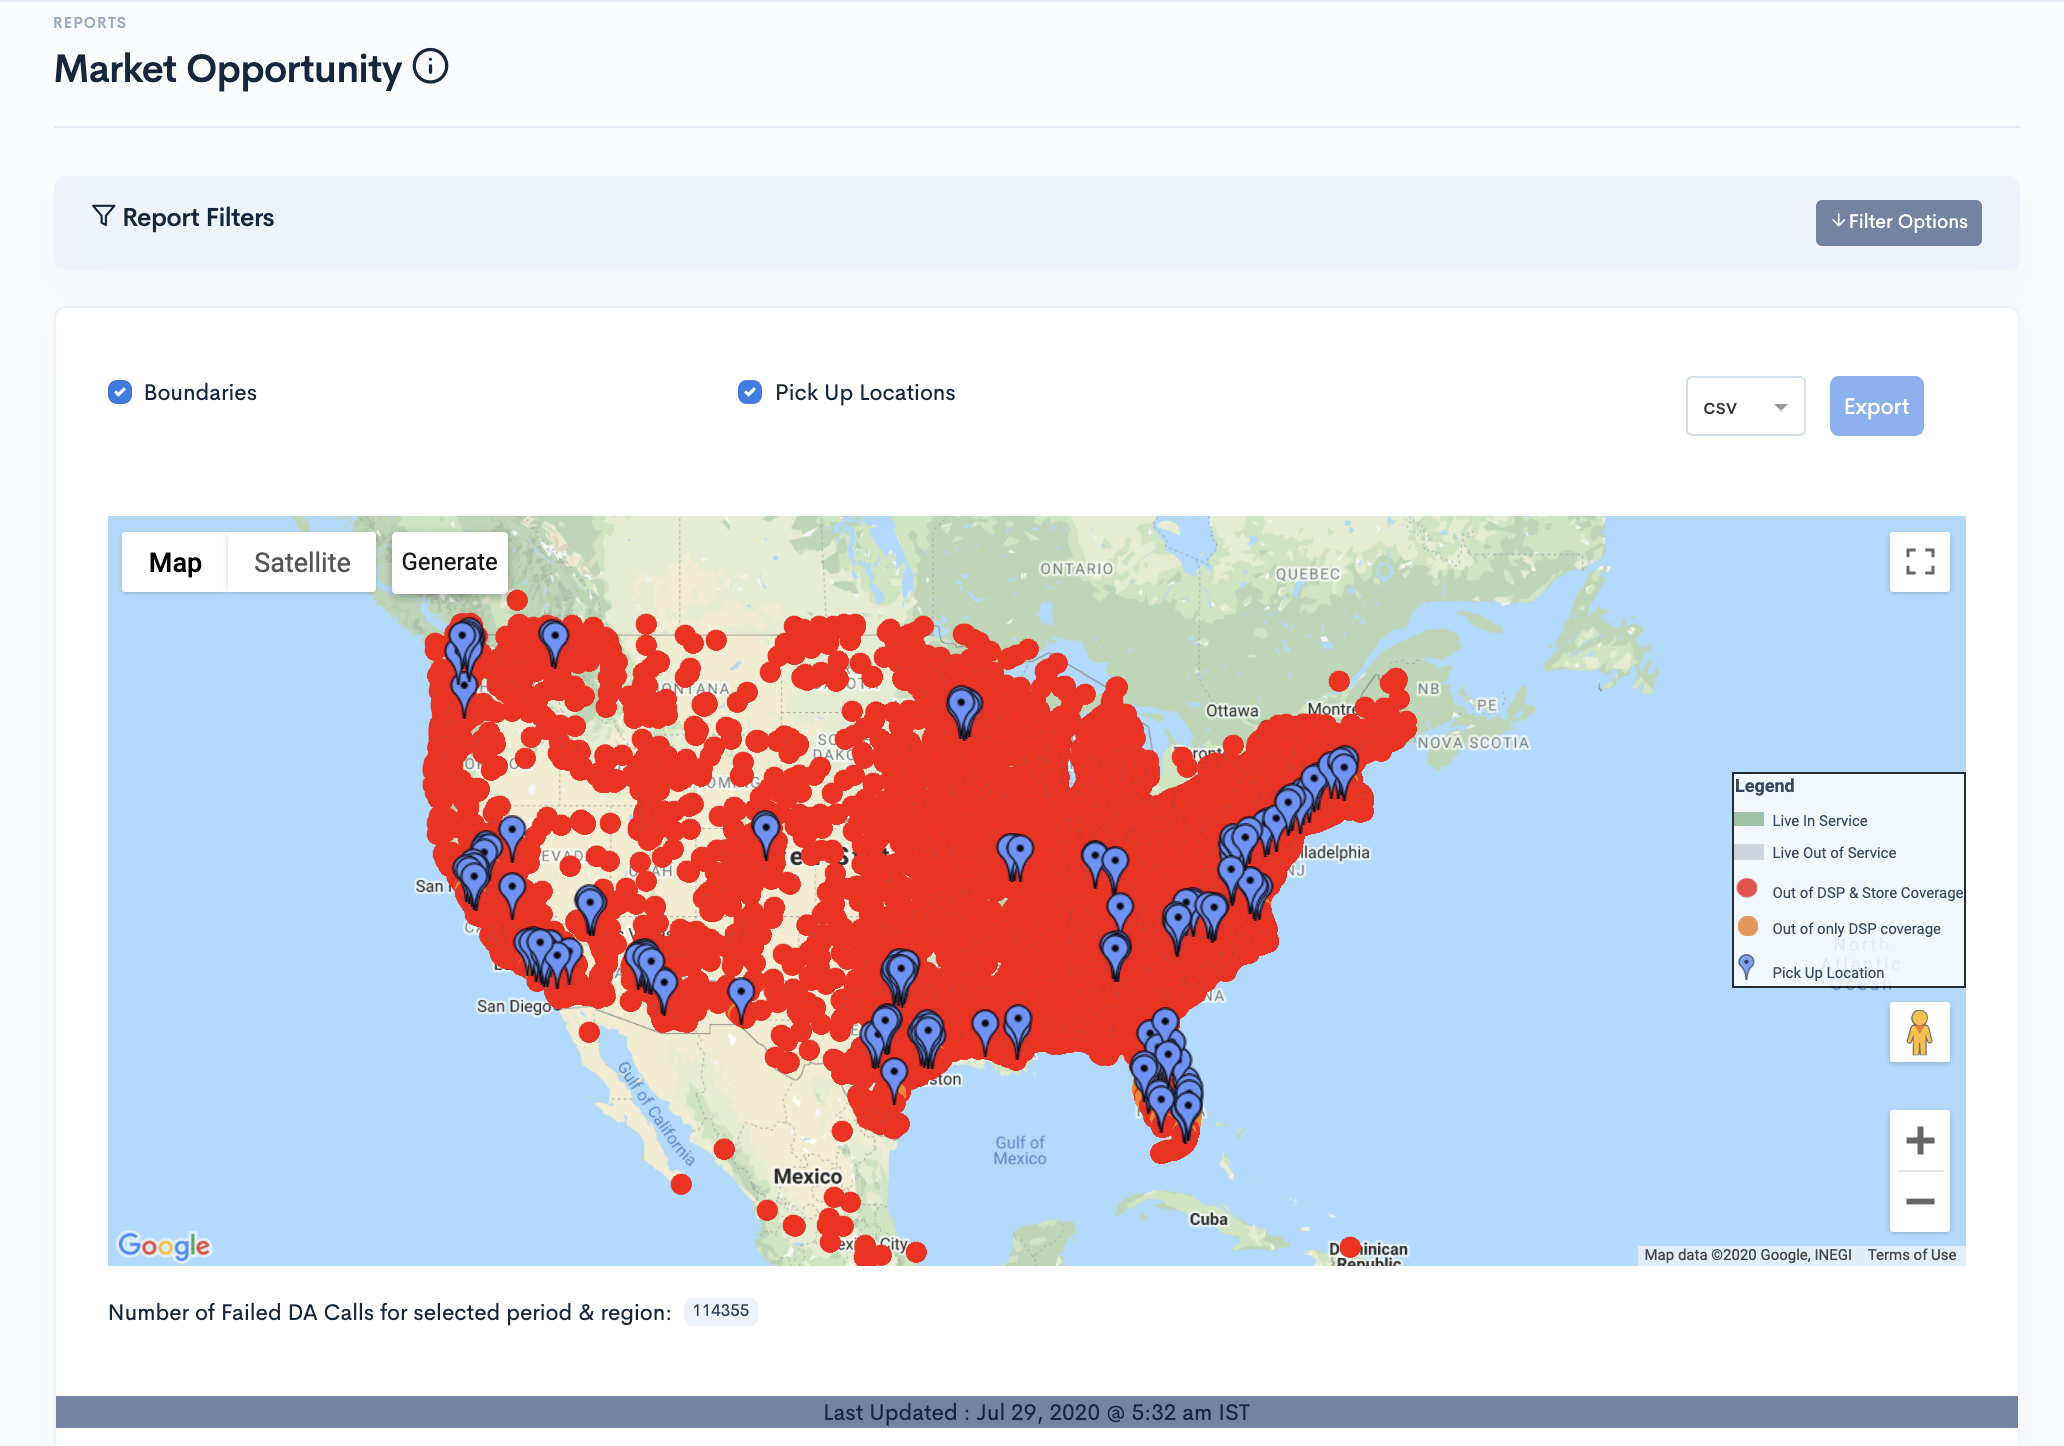This screenshot has width=2064, height=1446.
Task: Click the Gulf of Mexico map label
Action: click(x=1020, y=1150)
